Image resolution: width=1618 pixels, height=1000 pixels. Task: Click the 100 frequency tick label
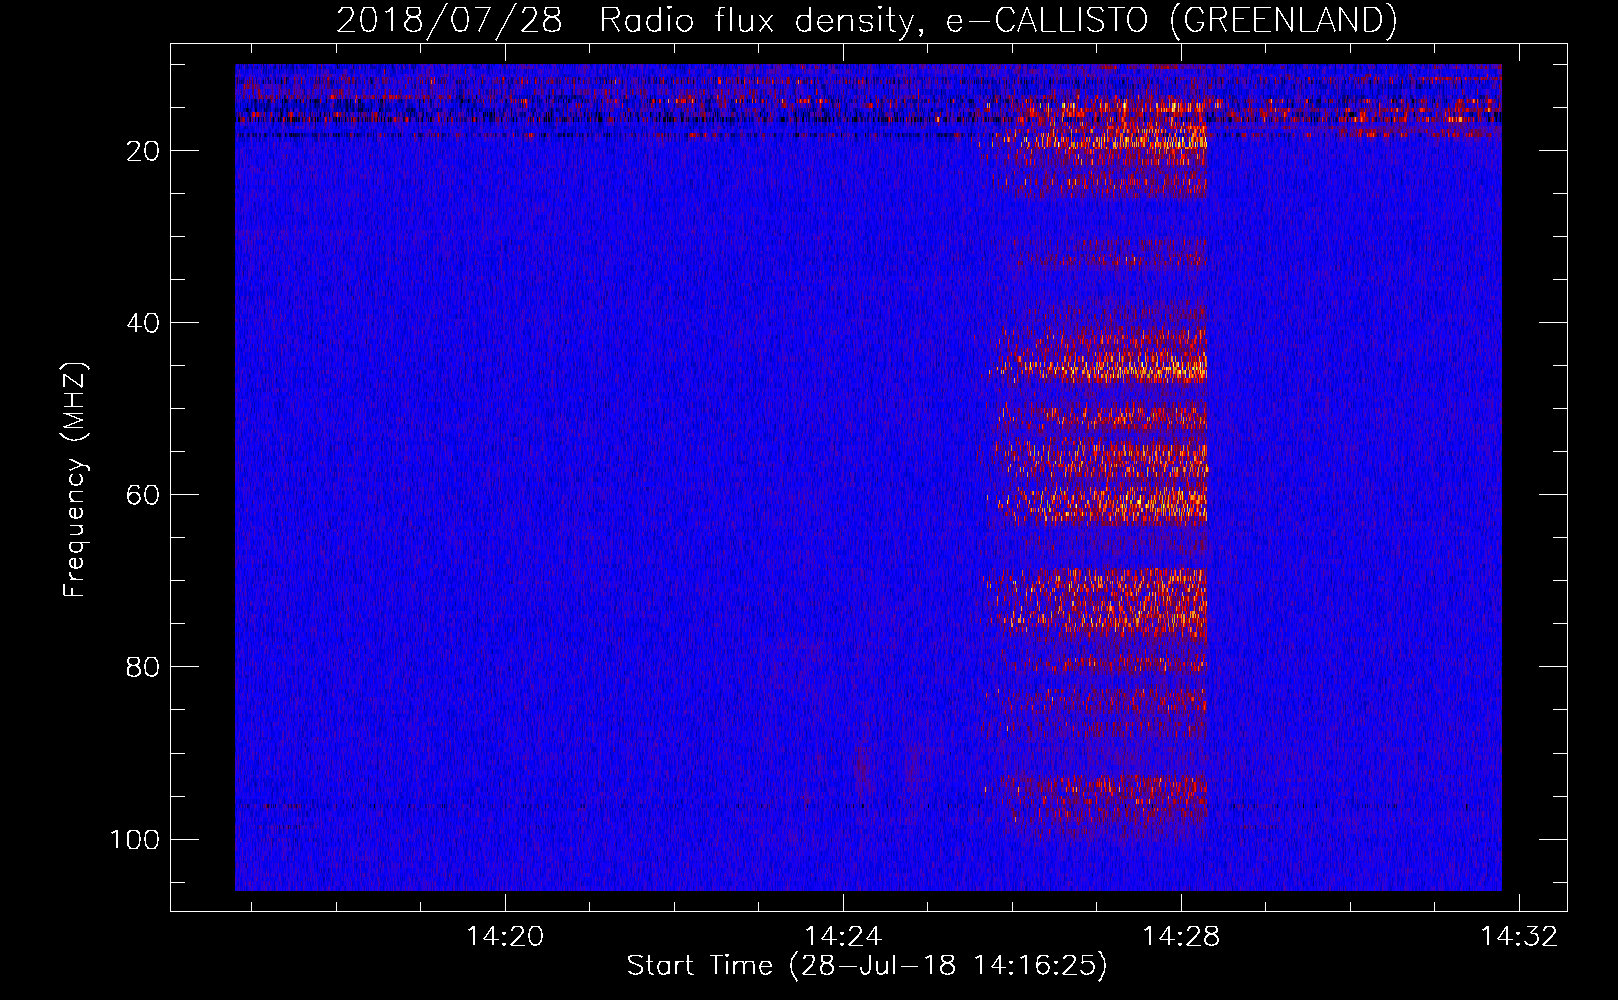[135, 839]
